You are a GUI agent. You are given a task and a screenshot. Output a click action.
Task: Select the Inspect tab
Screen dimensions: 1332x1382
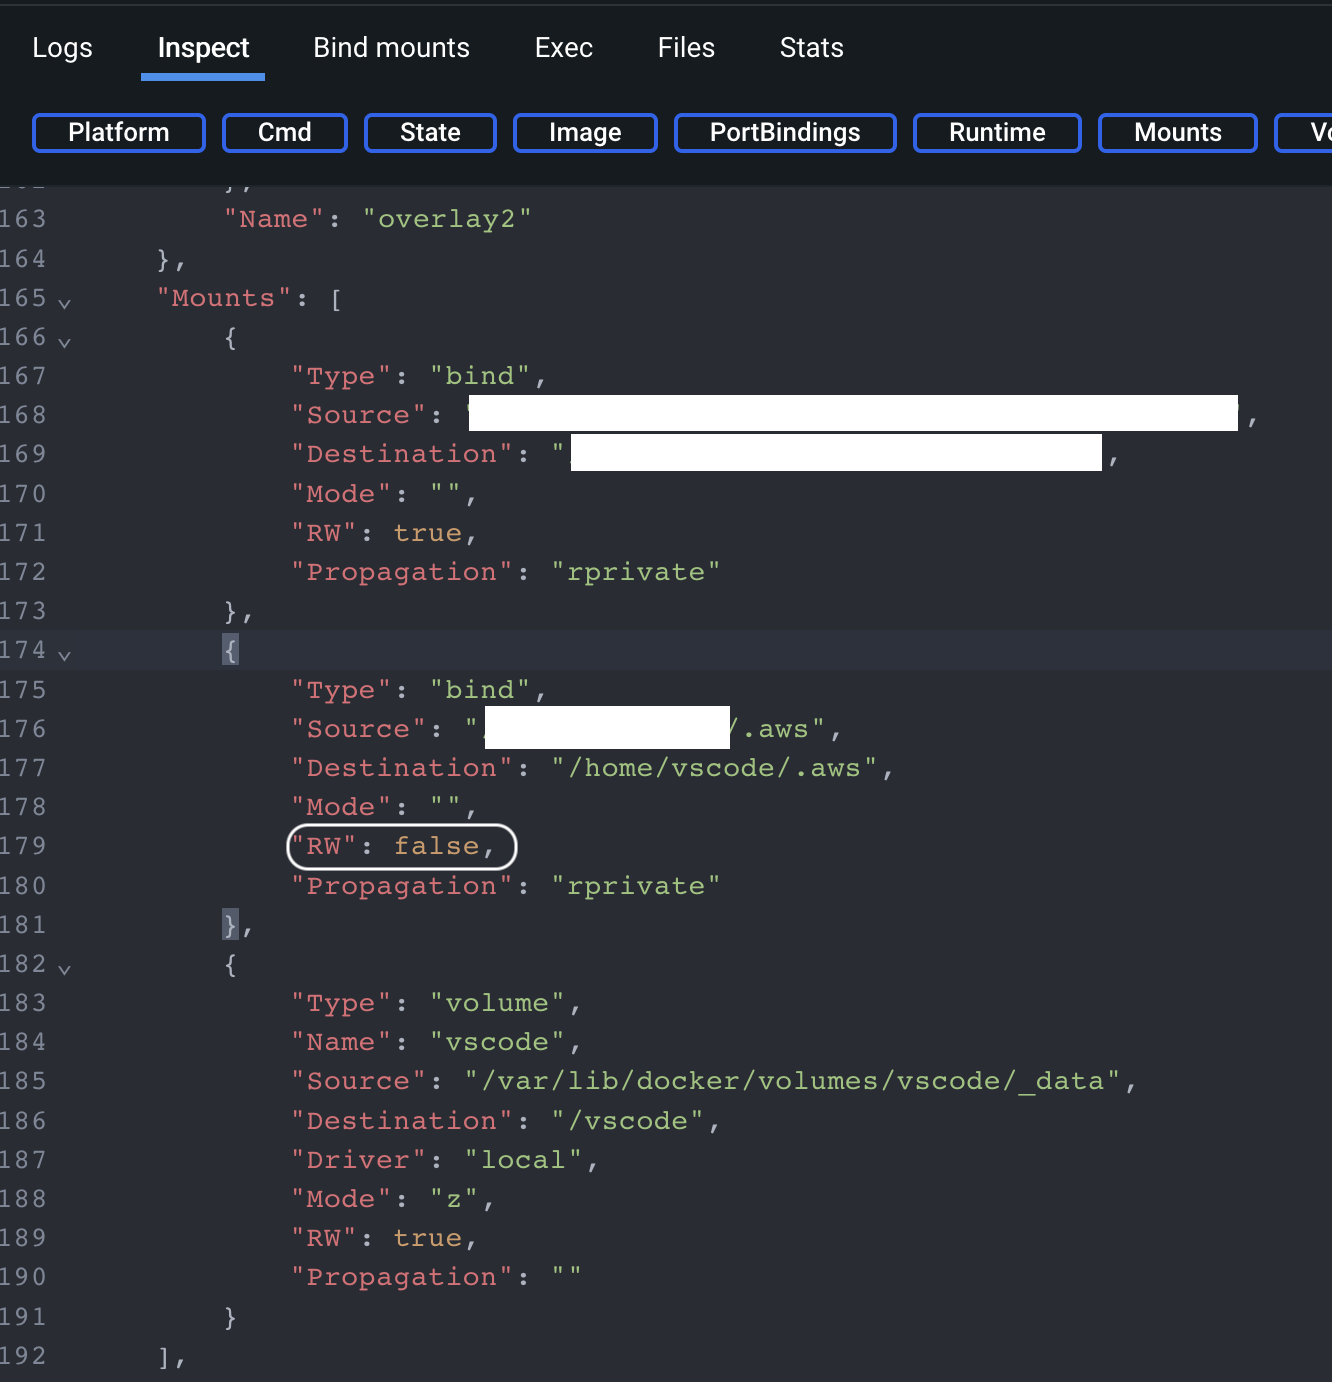[203, 48]
